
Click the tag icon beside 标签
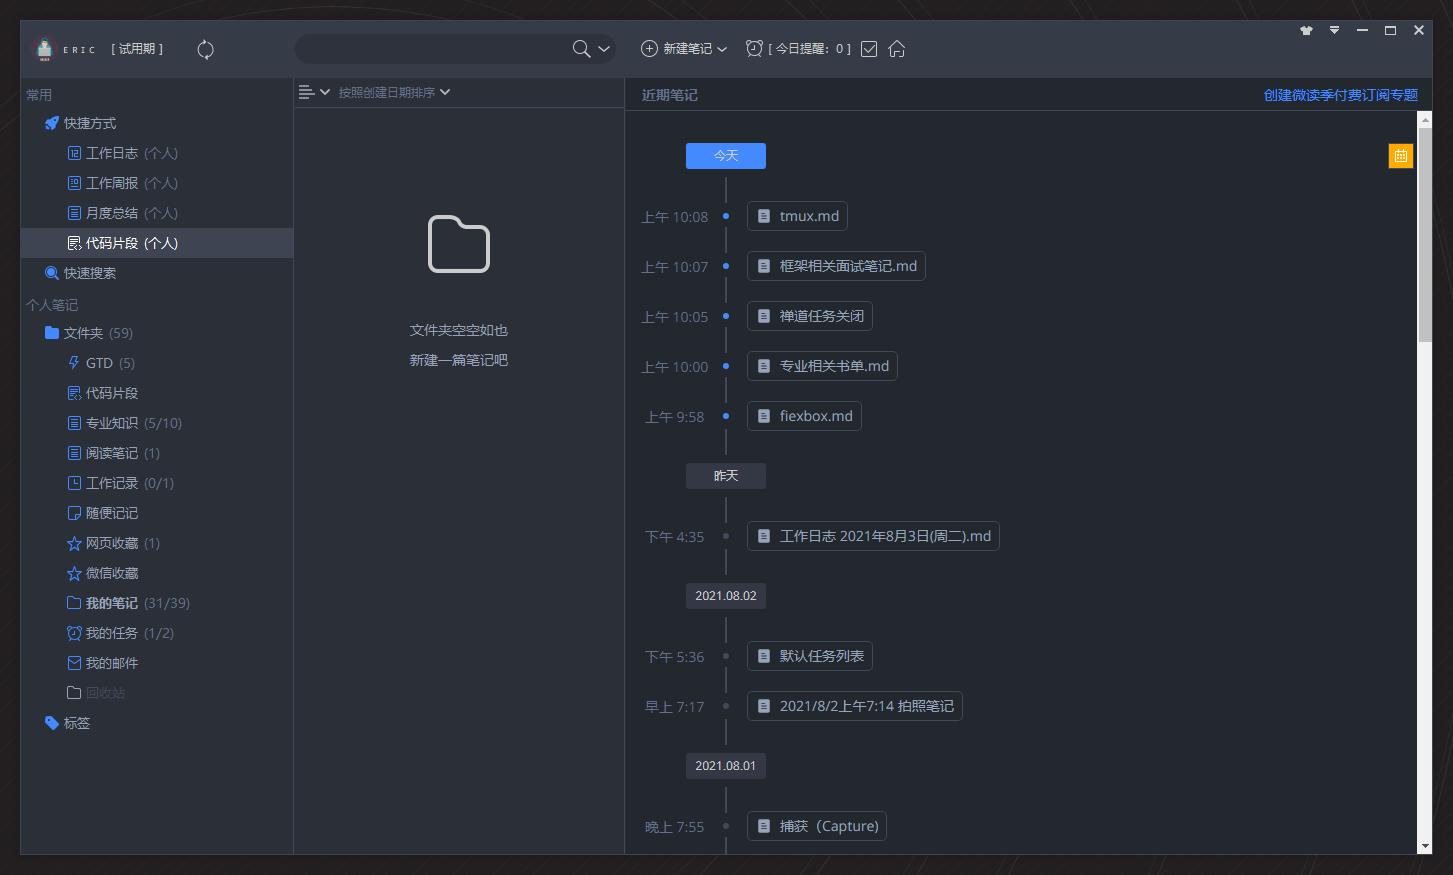pos(52,723)
